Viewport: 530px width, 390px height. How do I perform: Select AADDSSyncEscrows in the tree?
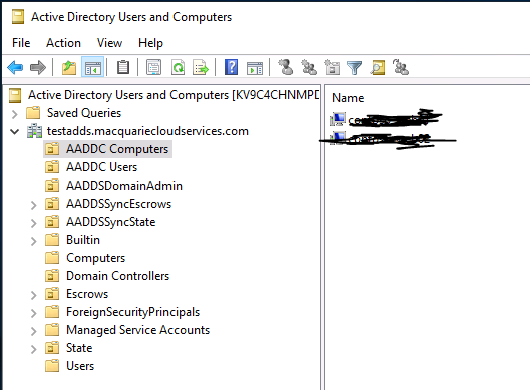(119, 204)
